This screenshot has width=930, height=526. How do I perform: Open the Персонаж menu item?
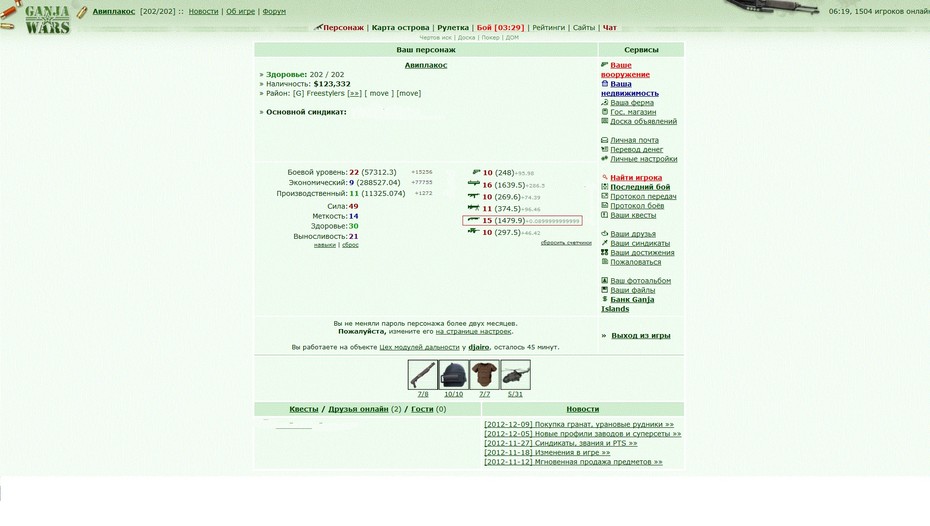click(343, 27)
